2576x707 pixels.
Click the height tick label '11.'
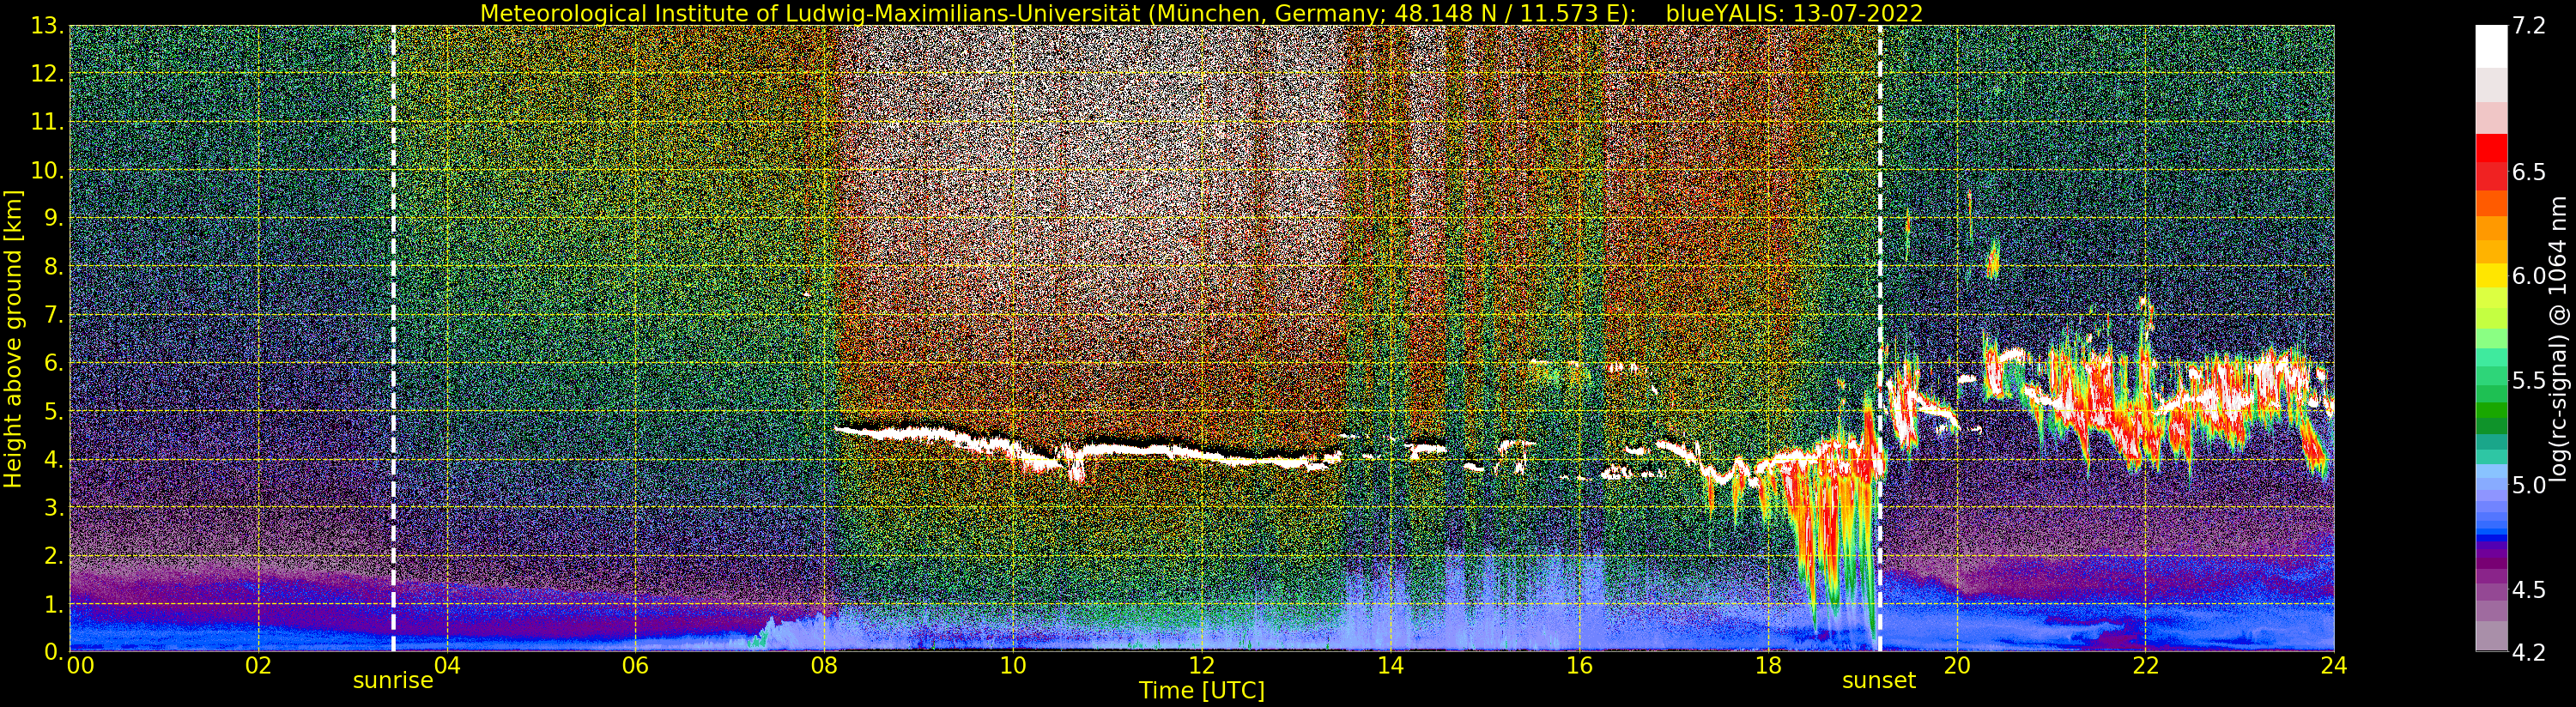pos(46,122)
